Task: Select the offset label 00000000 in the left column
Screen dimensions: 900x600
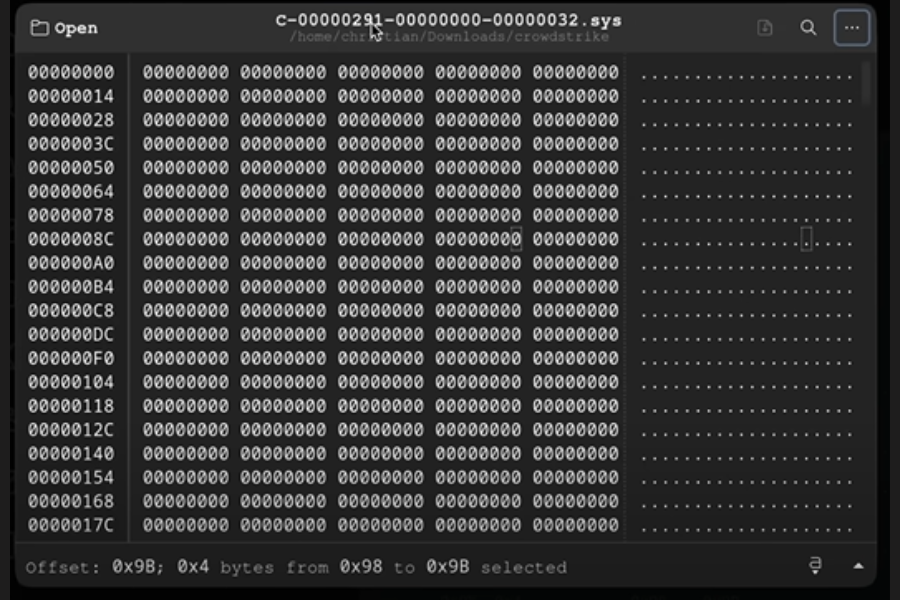Action: coord(69,72)
